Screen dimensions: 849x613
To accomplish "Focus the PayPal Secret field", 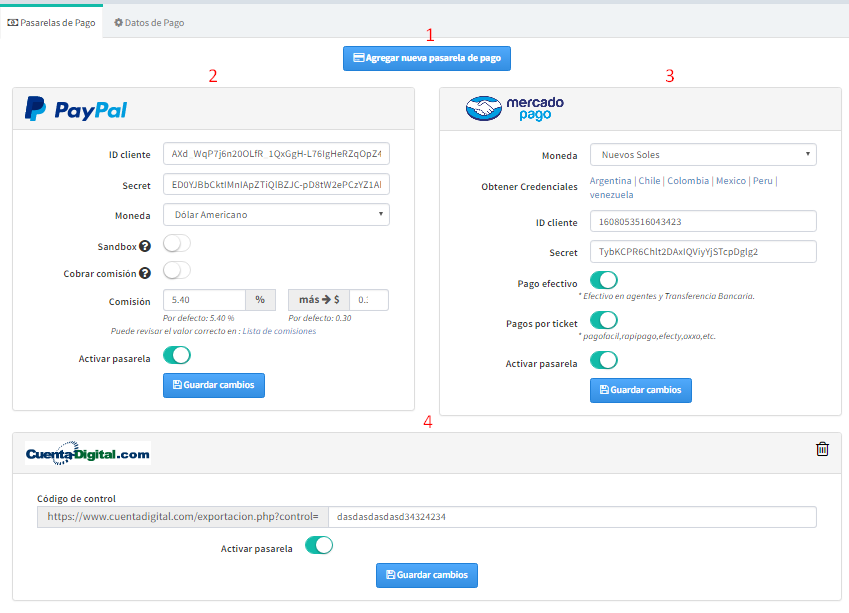I will click(x=276, y=184).
